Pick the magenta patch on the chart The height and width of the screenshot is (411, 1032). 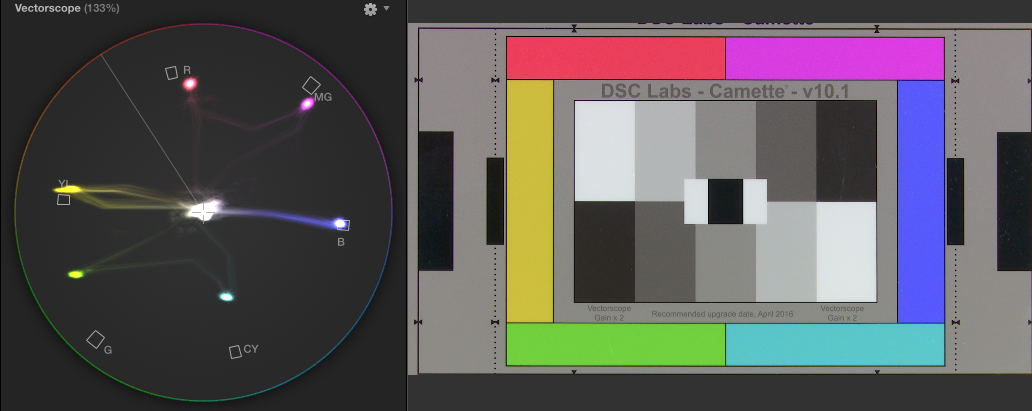[834, 59]
